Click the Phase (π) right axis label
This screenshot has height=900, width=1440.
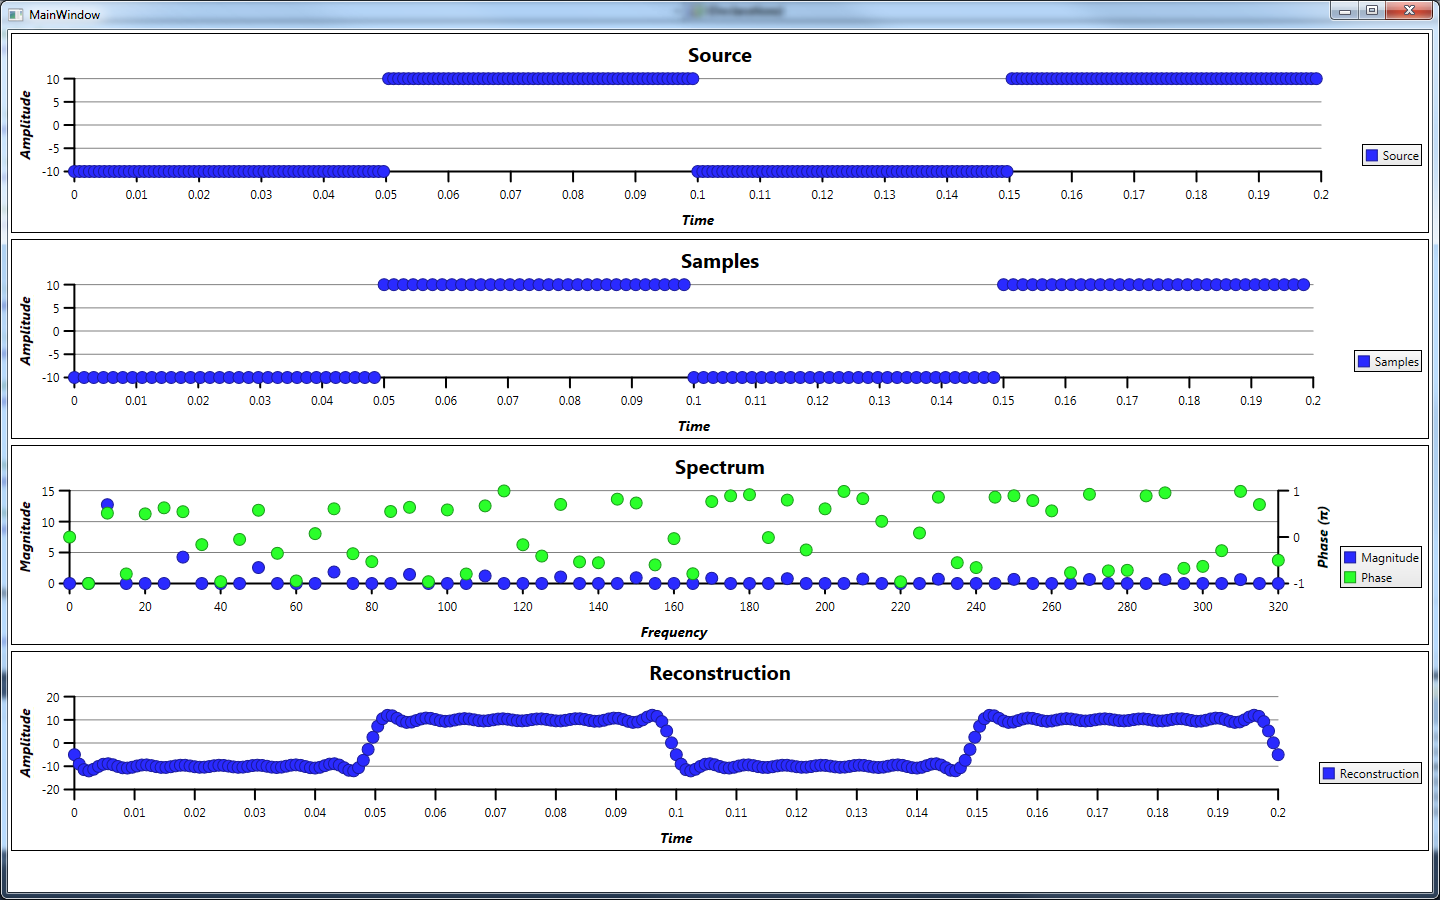pyautogui.click(x=1323, y=537)
